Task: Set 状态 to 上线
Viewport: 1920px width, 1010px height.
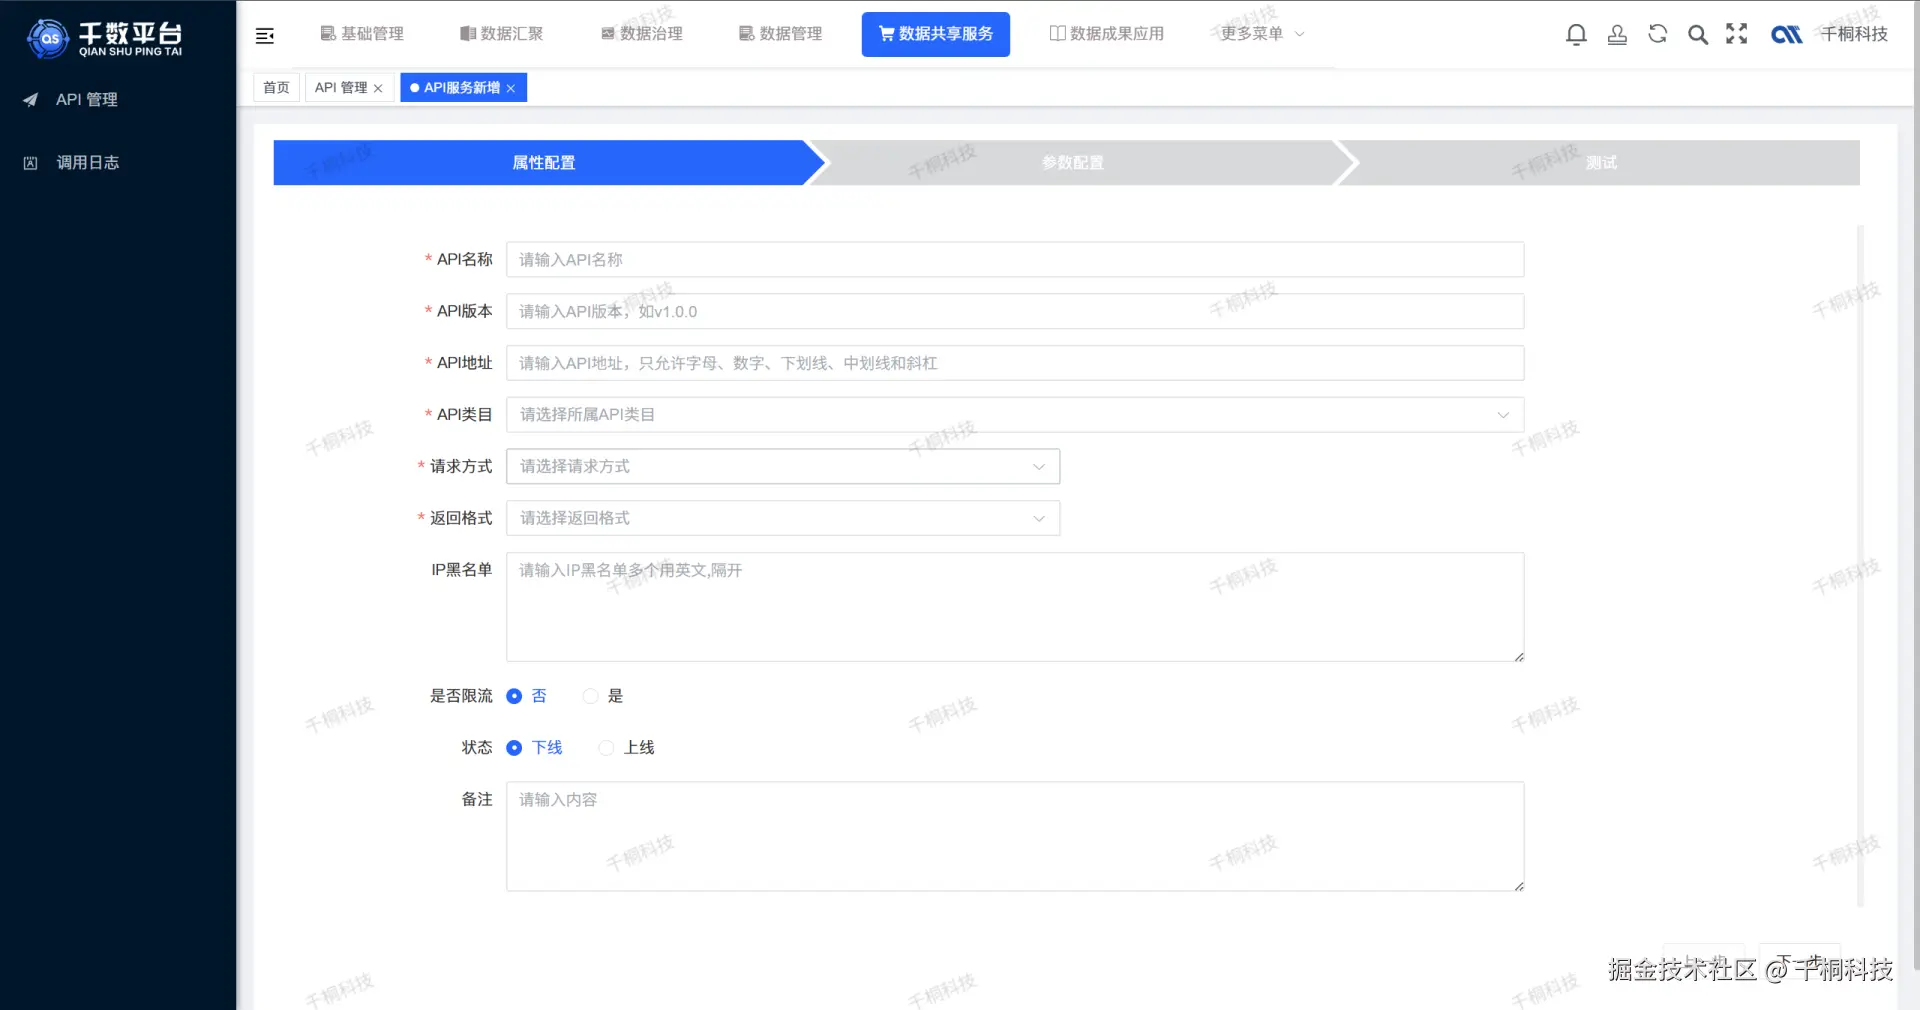Action: tap(606, 747)
